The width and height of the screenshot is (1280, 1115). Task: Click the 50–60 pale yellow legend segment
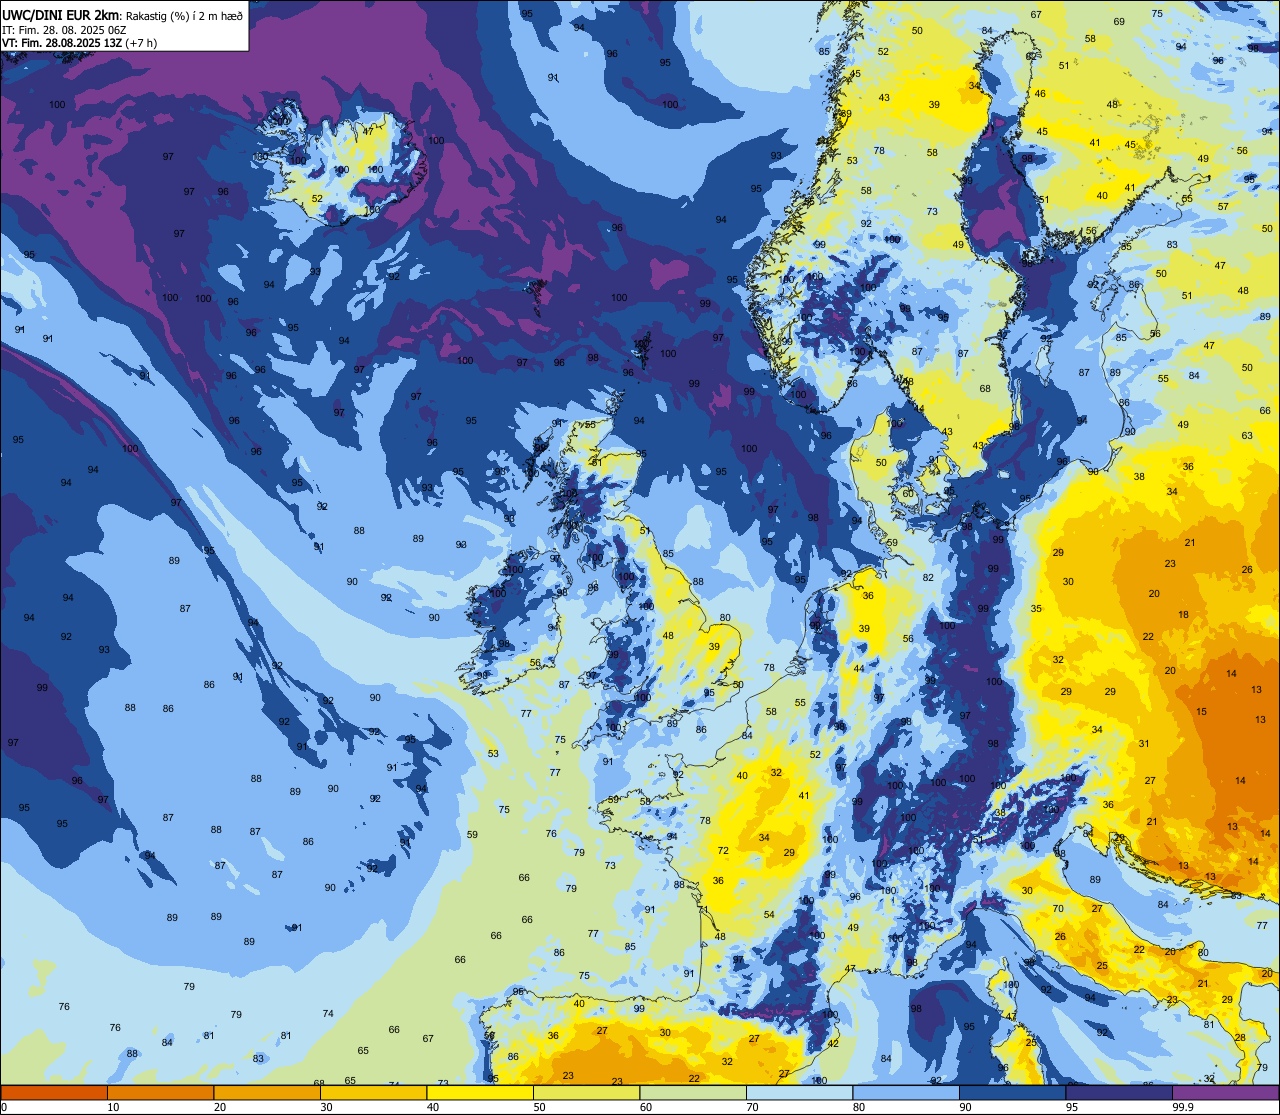[x=587, y=1092]
